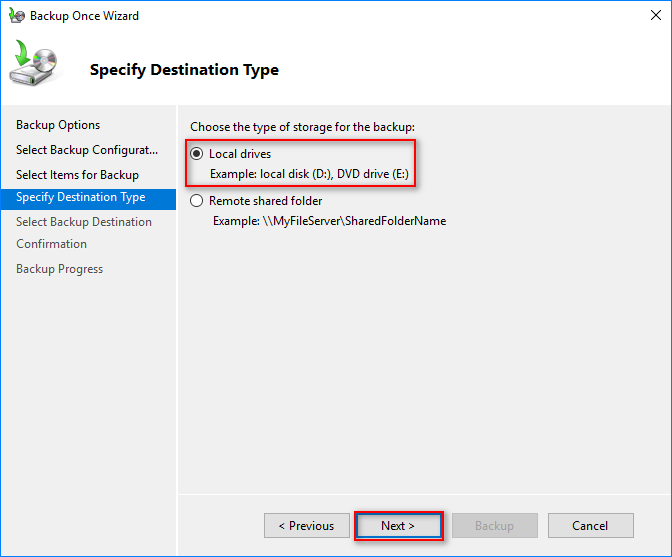Image resolution: width=672 pixels, height=557 pixels.
Task: Click the Next > button
Action: (398, 526)
